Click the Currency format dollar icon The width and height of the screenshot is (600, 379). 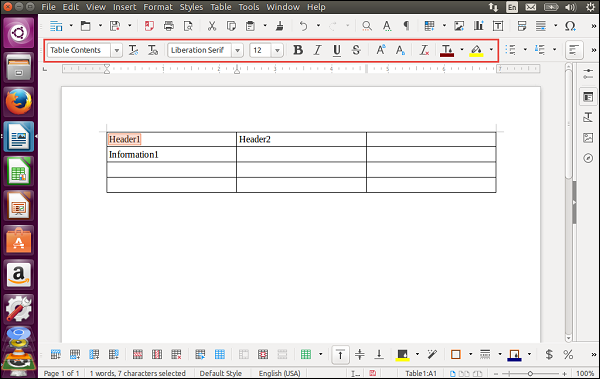tap(549, 354)
